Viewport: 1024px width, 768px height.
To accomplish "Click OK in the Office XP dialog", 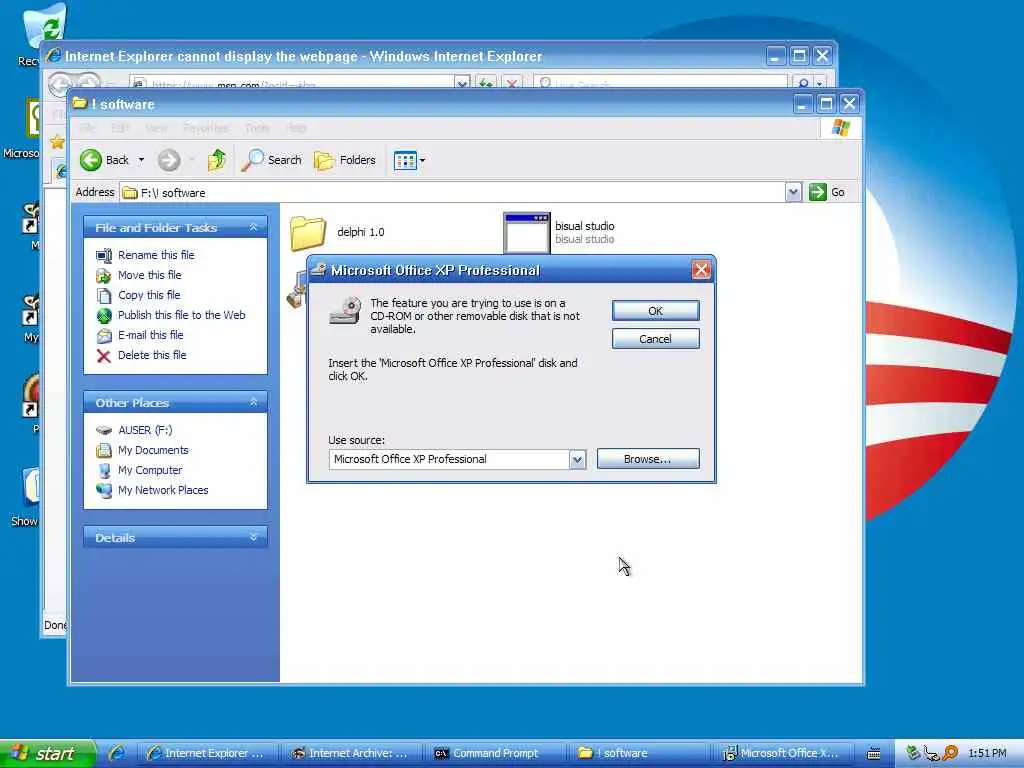I will point(655,311).
